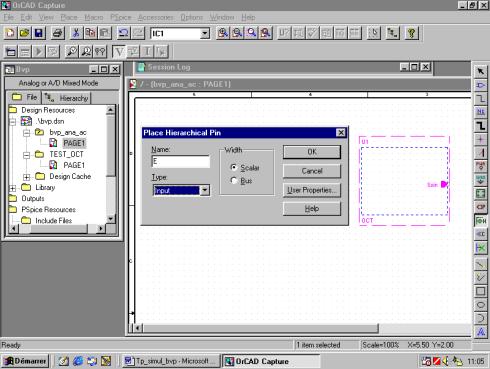Open the Place menu
Screen dimensions: 490x369
pos(69,17)
